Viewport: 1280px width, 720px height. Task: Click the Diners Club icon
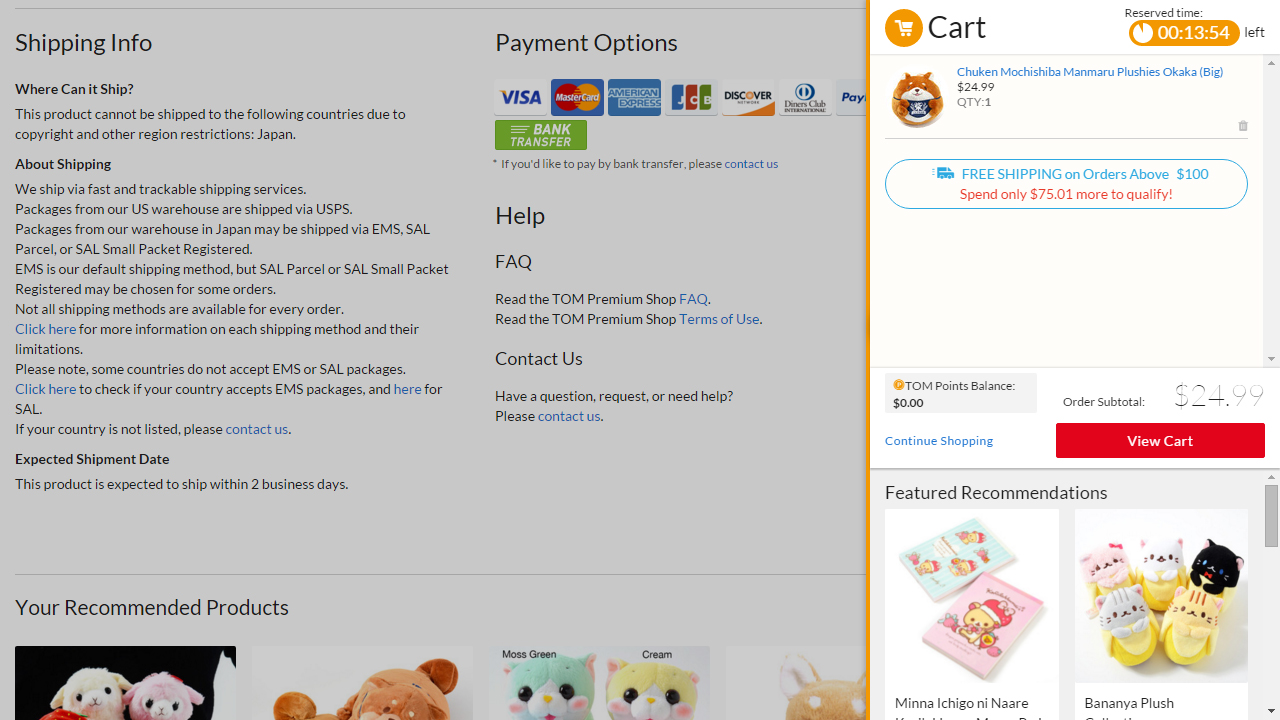pyautogui.click(x=805, y=97)
